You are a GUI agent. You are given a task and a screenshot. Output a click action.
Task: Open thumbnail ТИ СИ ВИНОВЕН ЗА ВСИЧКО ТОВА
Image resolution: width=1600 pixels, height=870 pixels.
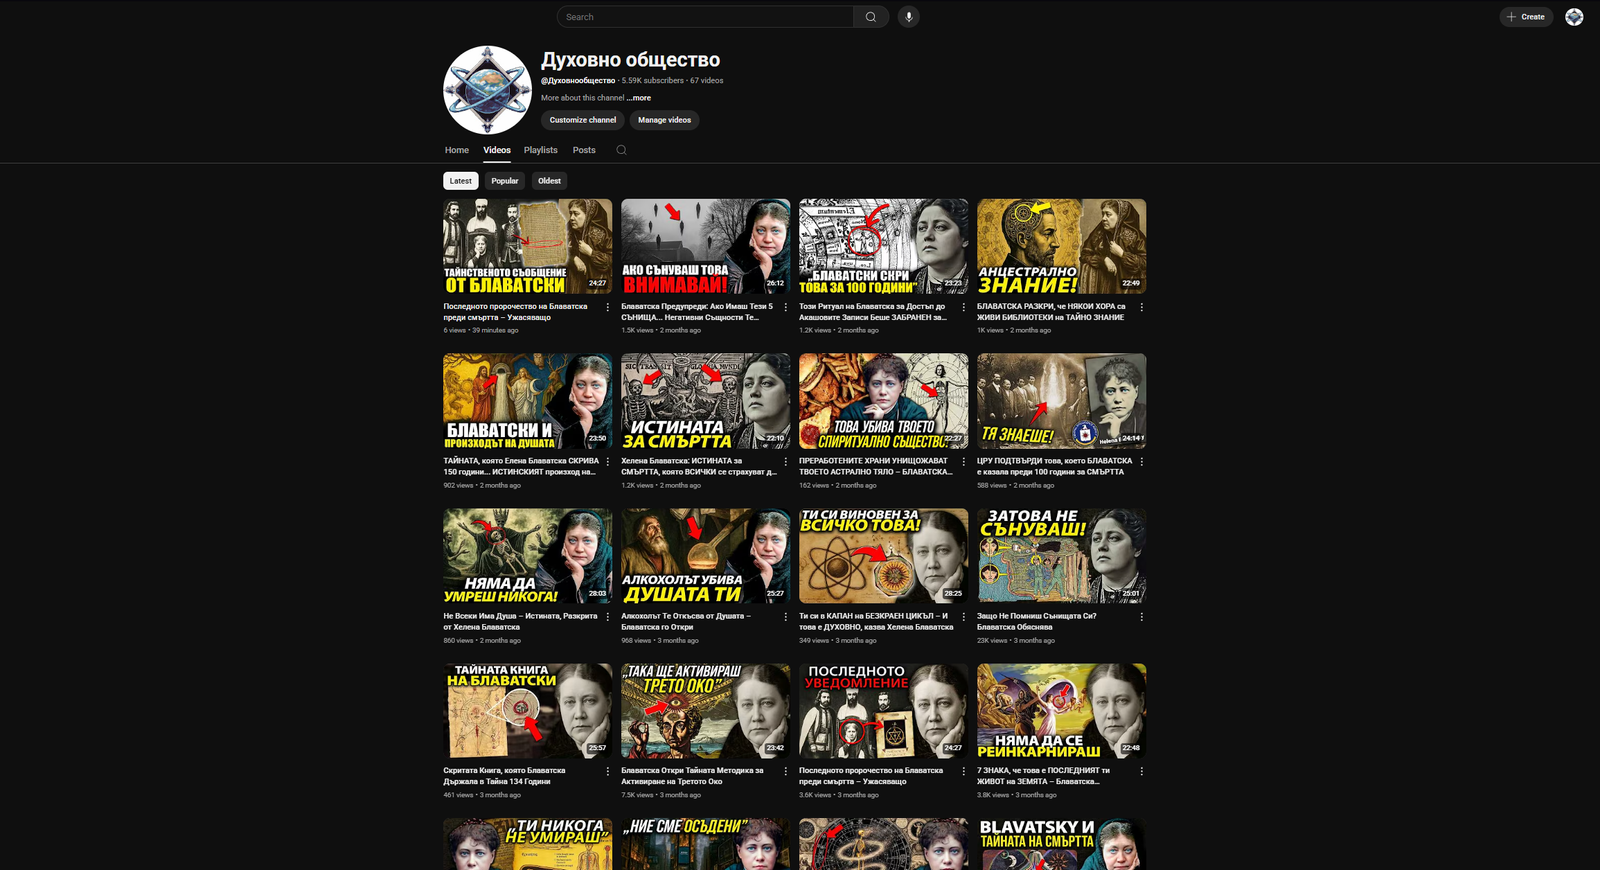point(884,556)
